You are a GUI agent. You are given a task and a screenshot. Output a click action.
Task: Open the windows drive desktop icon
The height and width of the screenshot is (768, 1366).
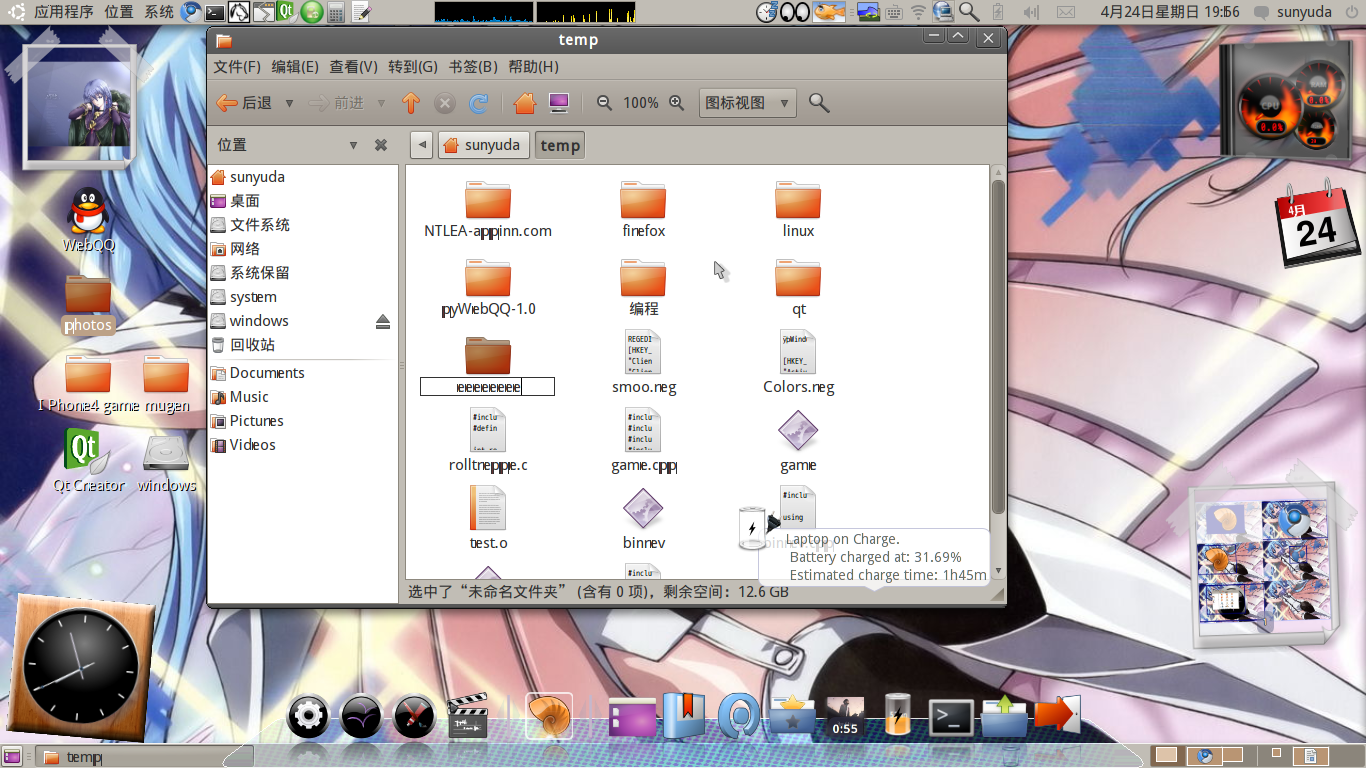point(166,452)
